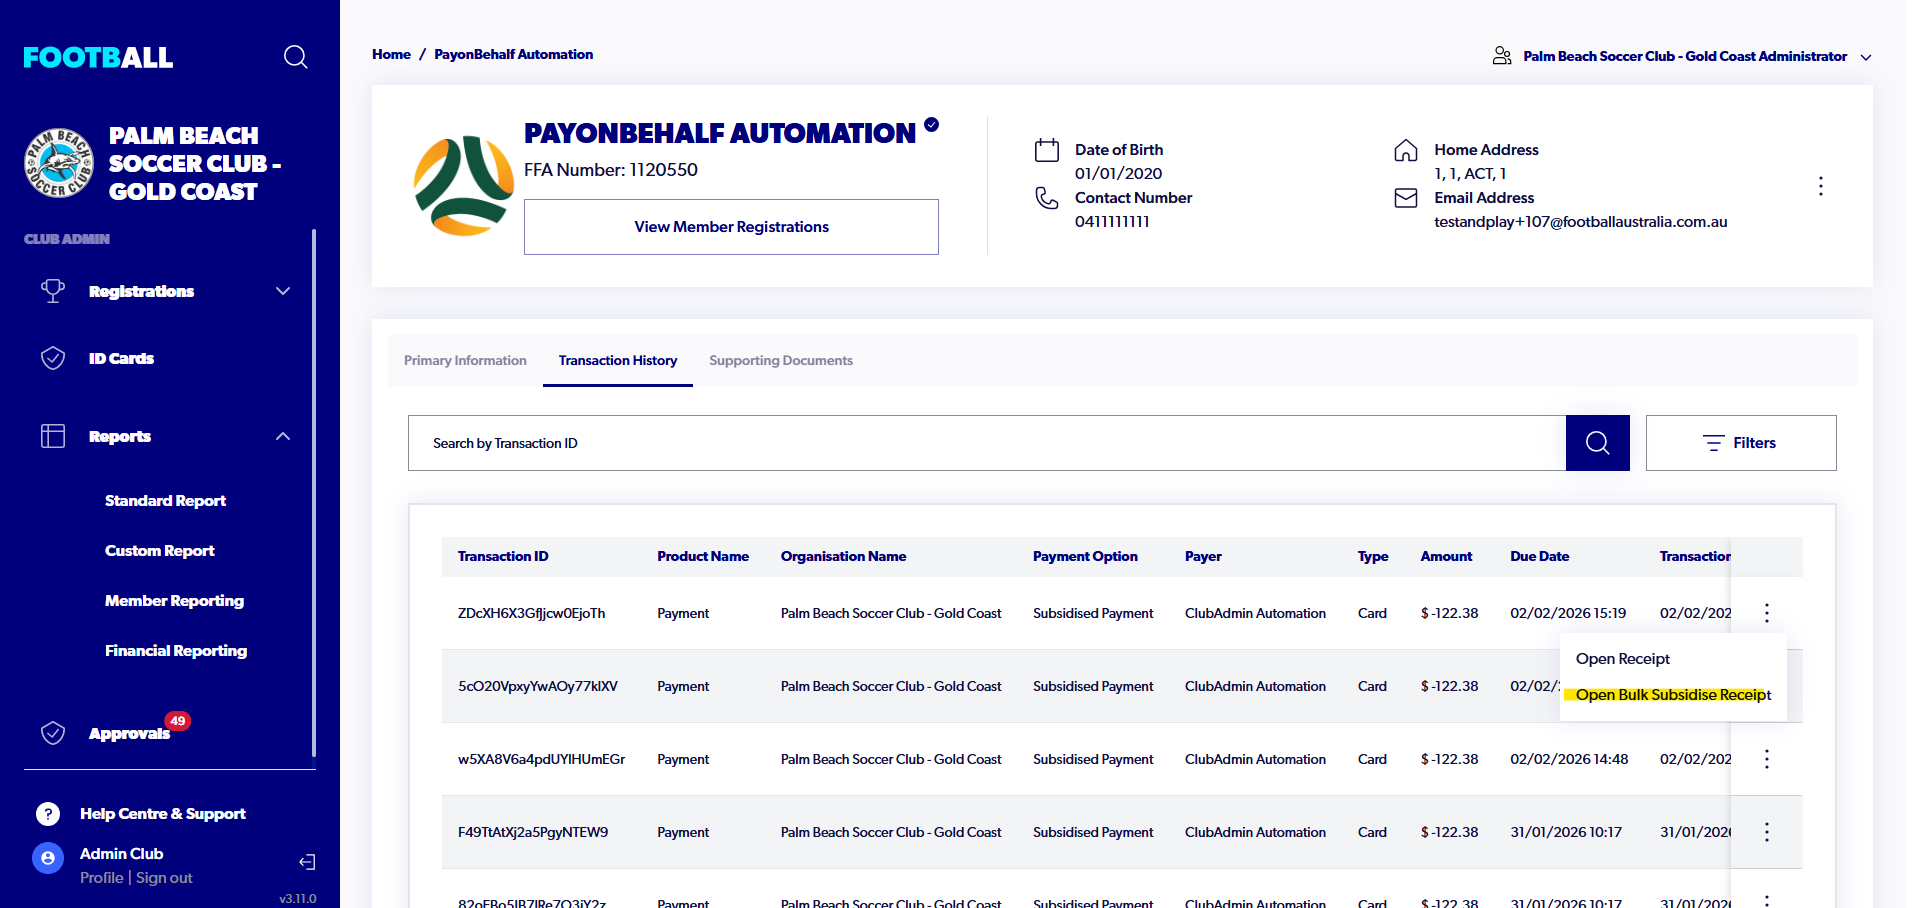
Task: Click the Sign out link
Action: pos(164,878)
